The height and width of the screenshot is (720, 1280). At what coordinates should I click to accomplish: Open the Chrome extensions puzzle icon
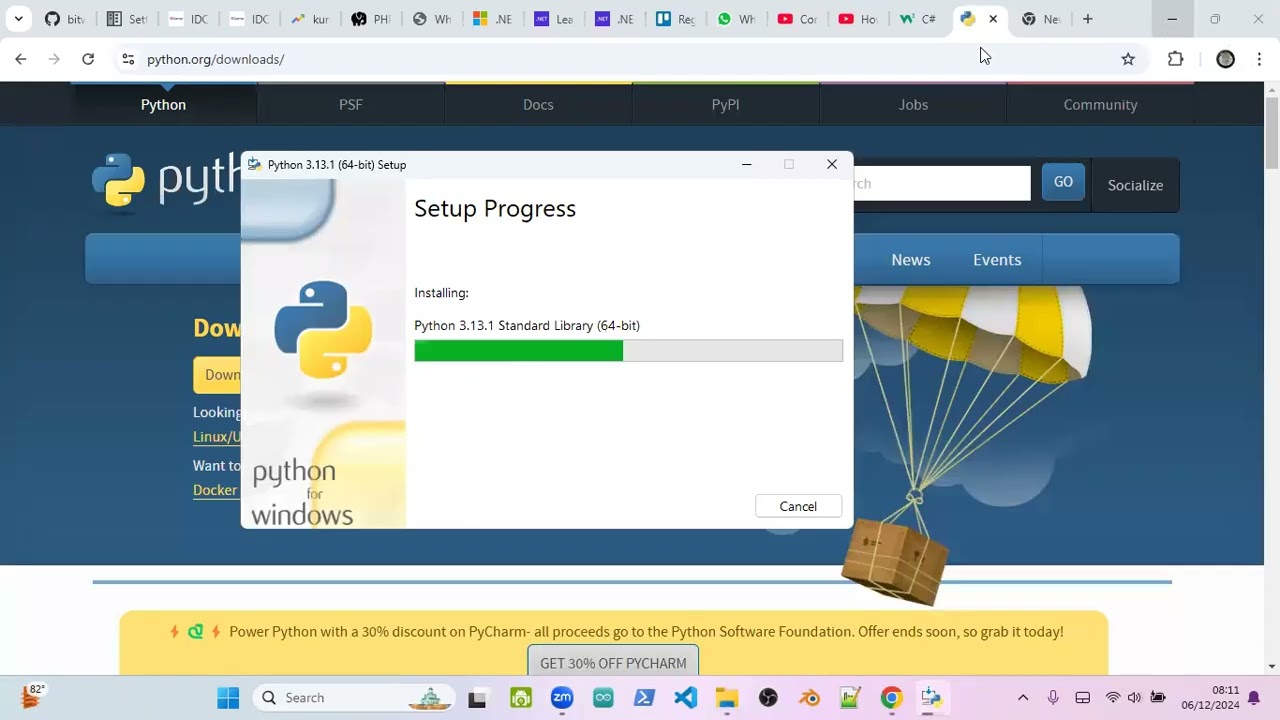pyautogui.click(x=1176, y=59)
